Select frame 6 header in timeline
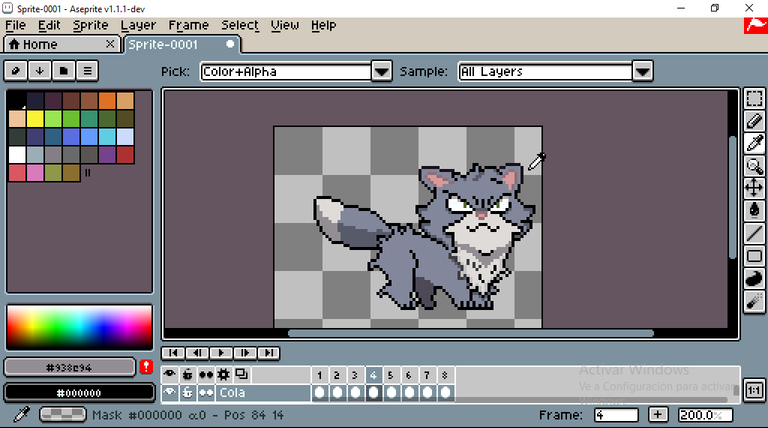Image resolution: width=768 pixels, height=428 pixels. pos(408,375)
